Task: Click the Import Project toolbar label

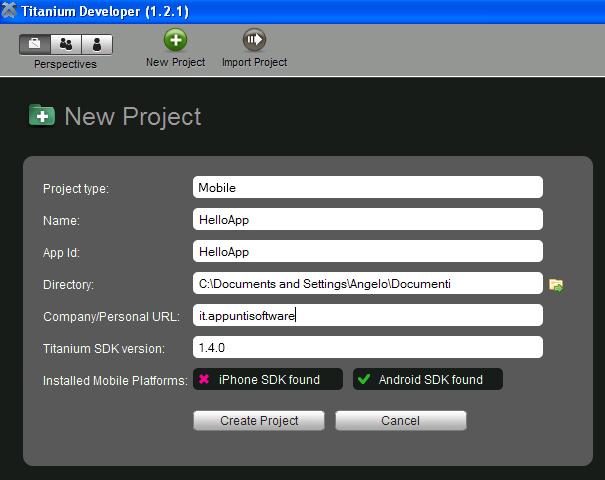Action: click(254, 62)
